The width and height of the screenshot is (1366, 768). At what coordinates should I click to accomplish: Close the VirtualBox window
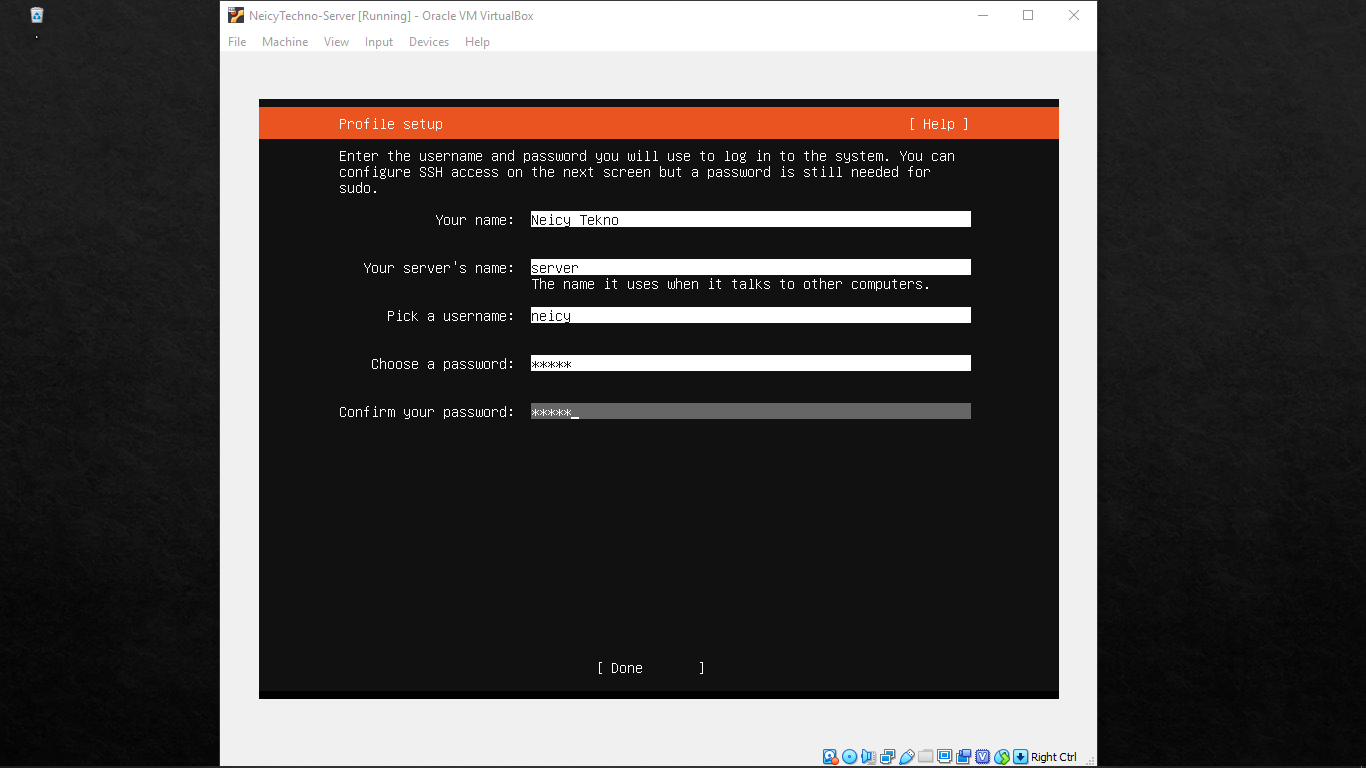point(1074,15)
